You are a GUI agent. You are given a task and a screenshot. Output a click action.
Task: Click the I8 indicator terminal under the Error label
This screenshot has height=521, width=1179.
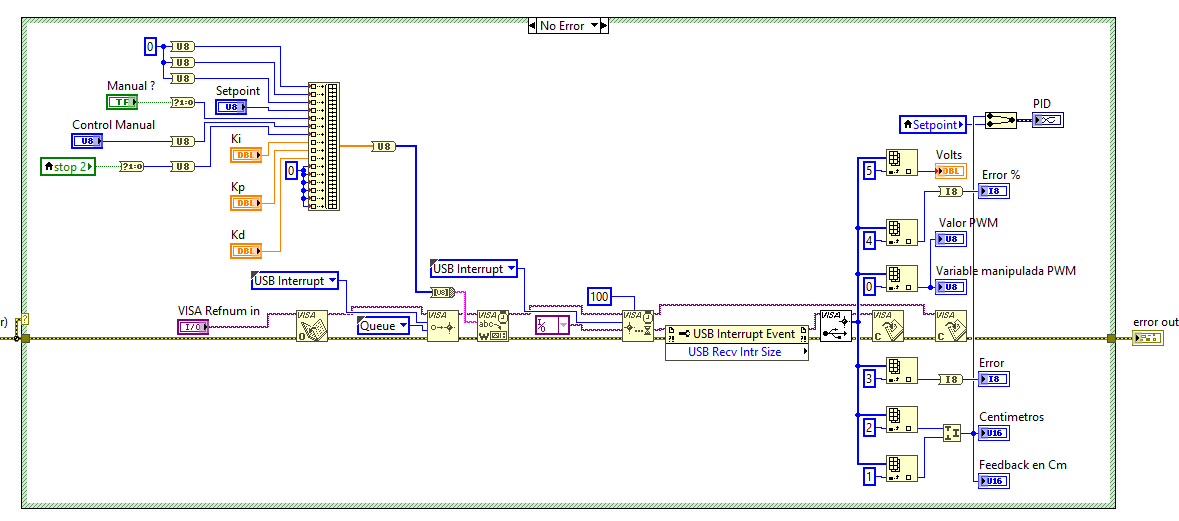994,379
